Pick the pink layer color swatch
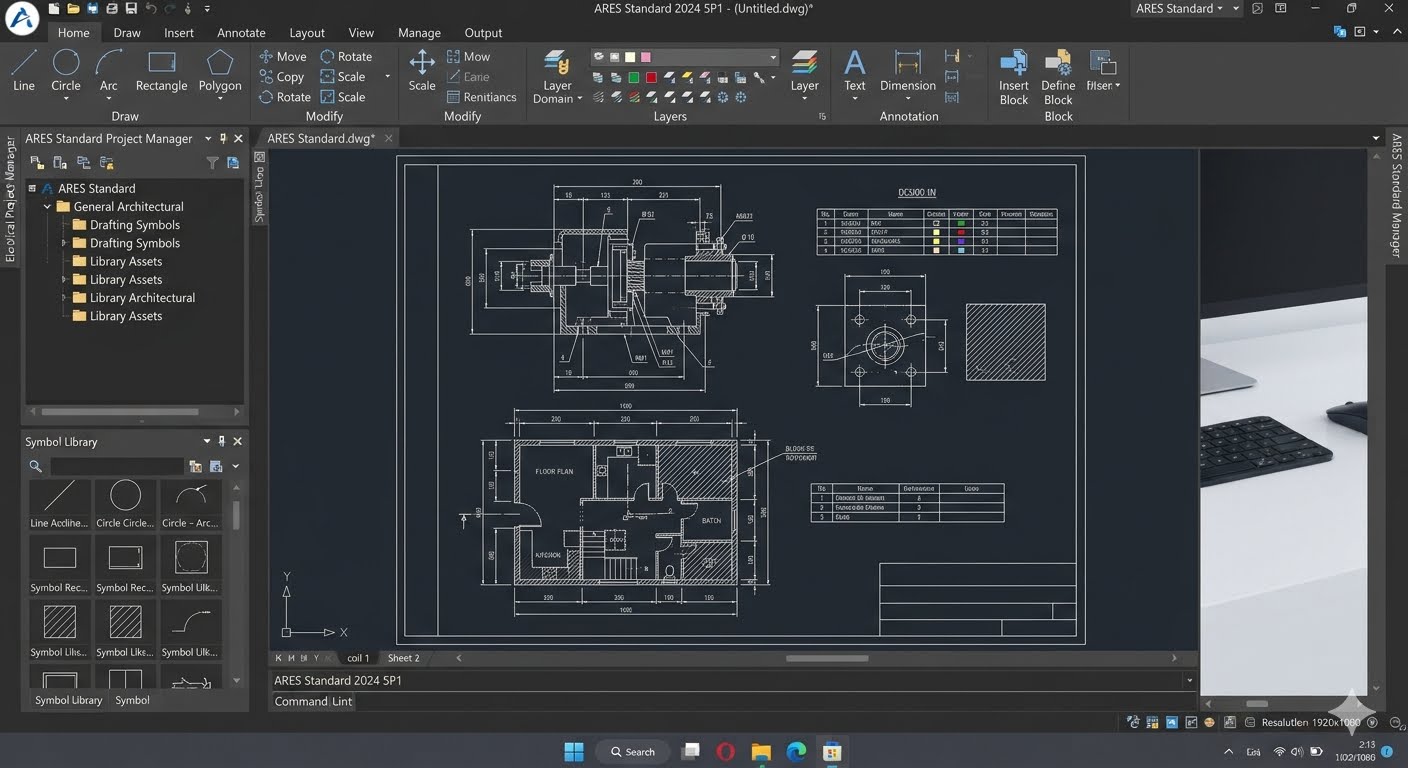This screenshot has height=768, width=1408. tap(645, 57)
